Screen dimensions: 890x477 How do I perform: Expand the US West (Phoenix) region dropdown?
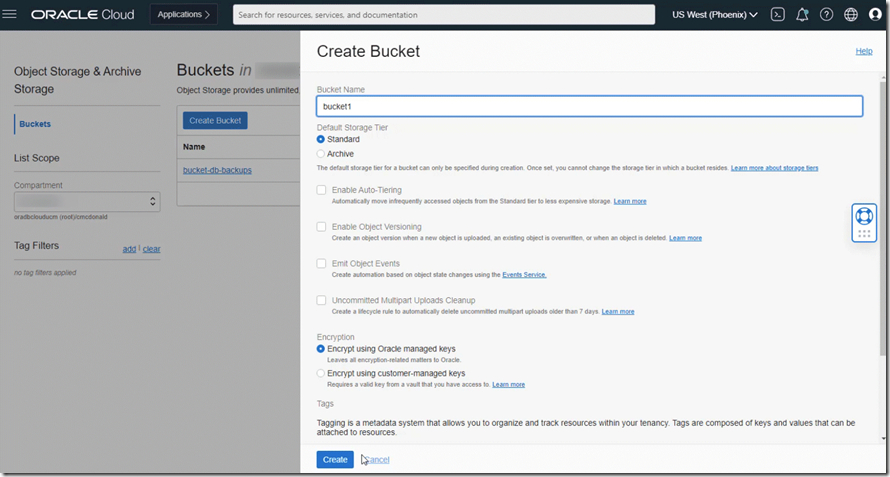(714, 15)
